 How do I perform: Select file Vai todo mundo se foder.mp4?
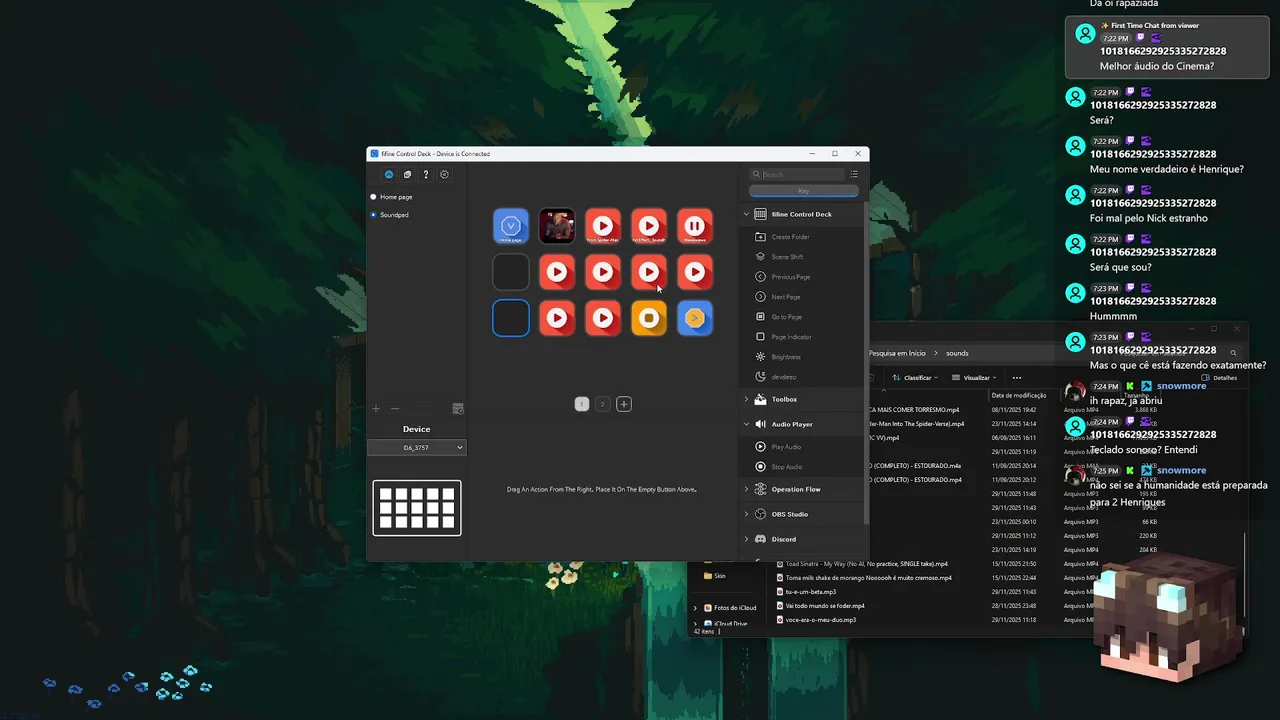822,606
